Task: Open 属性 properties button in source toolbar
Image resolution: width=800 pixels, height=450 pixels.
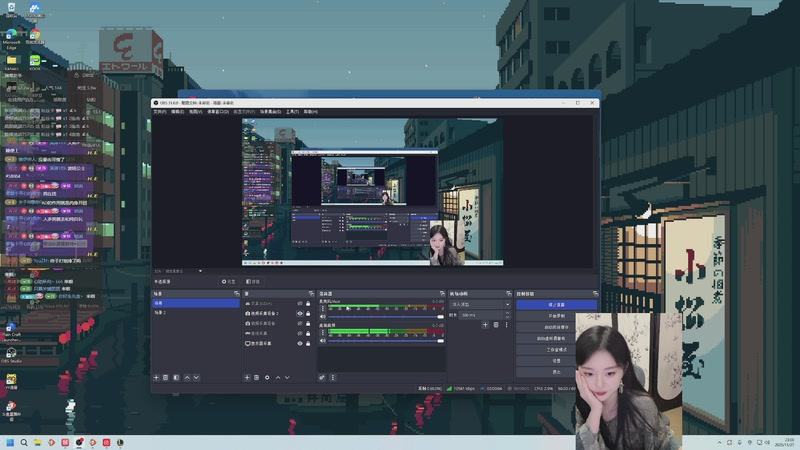Action: click(x=229, y=282)
